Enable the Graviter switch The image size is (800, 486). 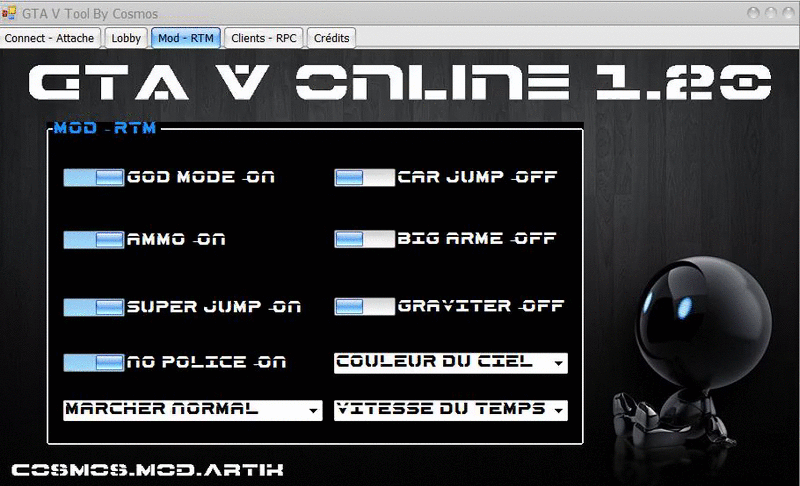pos(364,306)
